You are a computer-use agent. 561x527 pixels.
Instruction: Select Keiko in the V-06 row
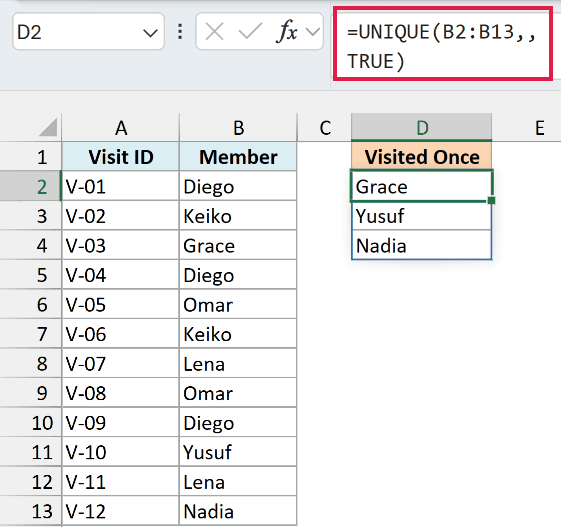[238, 334]
